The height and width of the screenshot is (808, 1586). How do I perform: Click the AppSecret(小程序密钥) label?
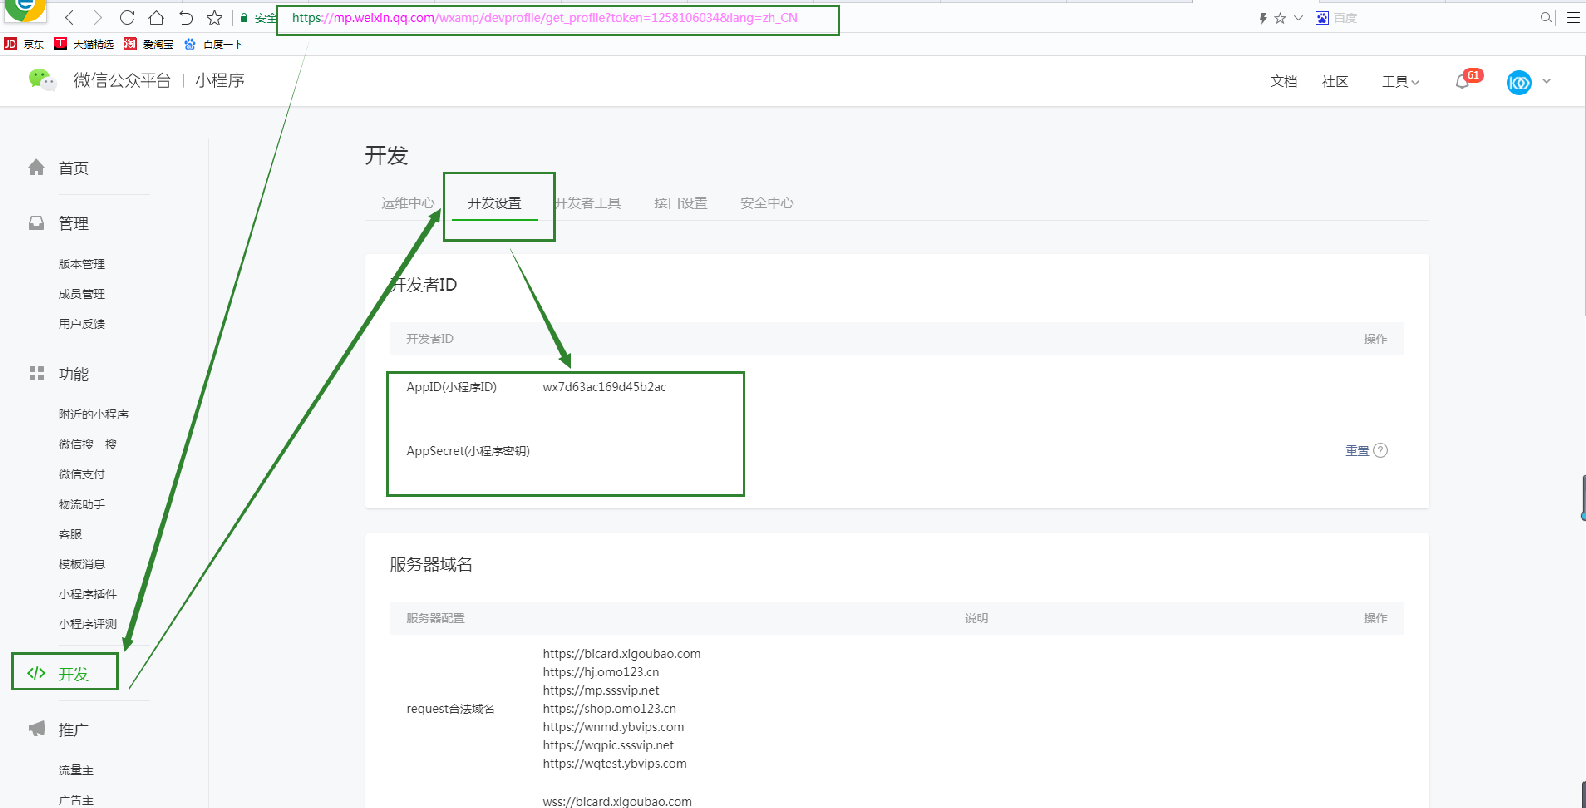(468, 451)
